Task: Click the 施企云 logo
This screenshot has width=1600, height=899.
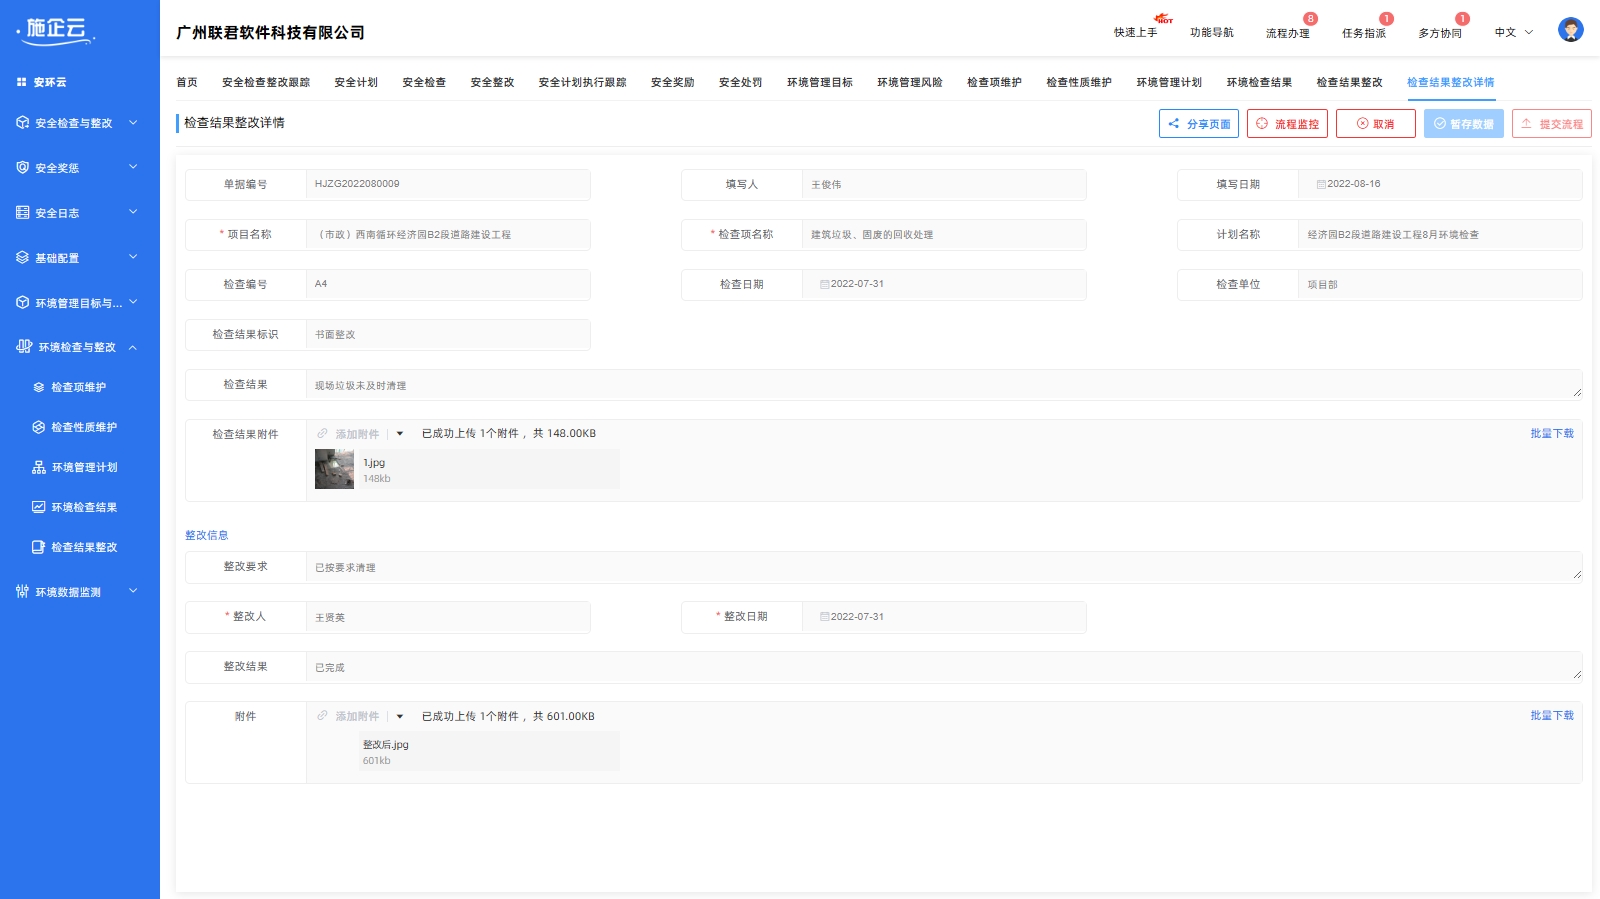Action: coord(56,31)
